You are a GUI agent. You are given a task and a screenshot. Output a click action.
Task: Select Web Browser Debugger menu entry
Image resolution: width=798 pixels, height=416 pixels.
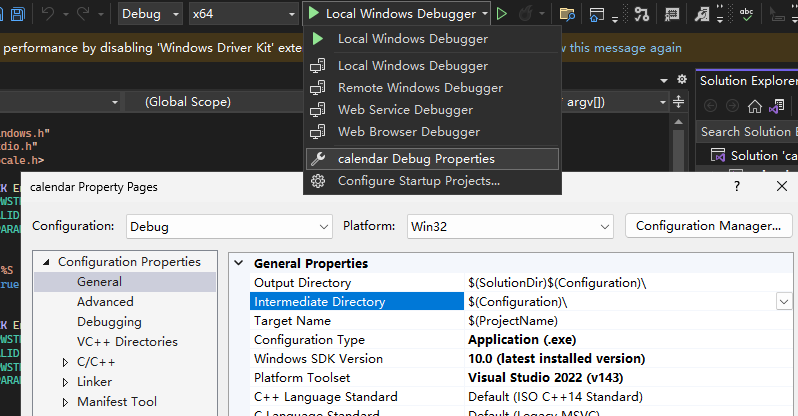[x=433, y=132]
